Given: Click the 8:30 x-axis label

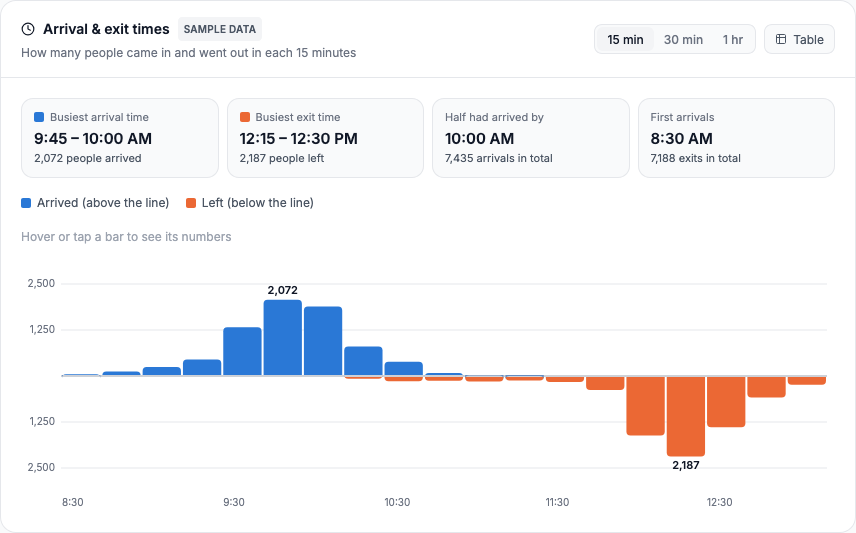Looking at the screenshot, I should (73, 502).
